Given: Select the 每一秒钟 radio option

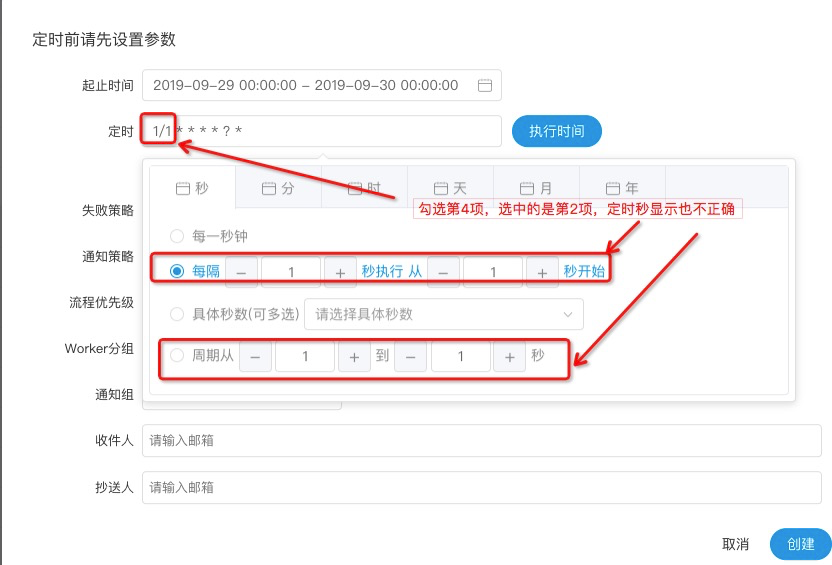Looking at the screenshot, I should coord(177,236).
